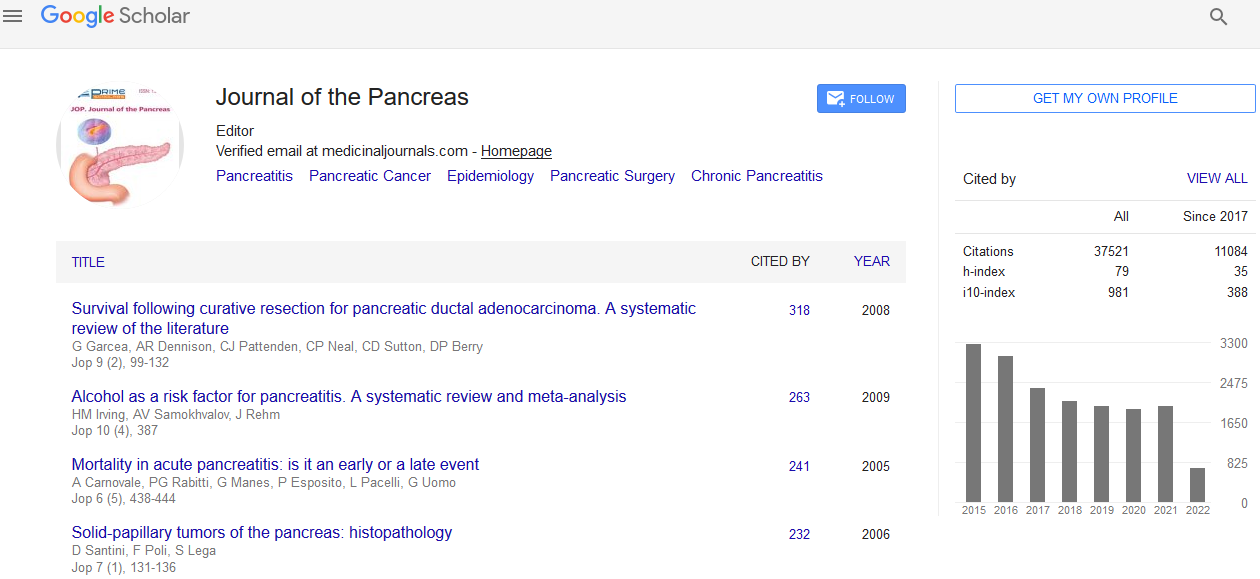This screenshot has height=579, width=1260.
Task: View all citation statistics
Action: tap(1216, 178)
